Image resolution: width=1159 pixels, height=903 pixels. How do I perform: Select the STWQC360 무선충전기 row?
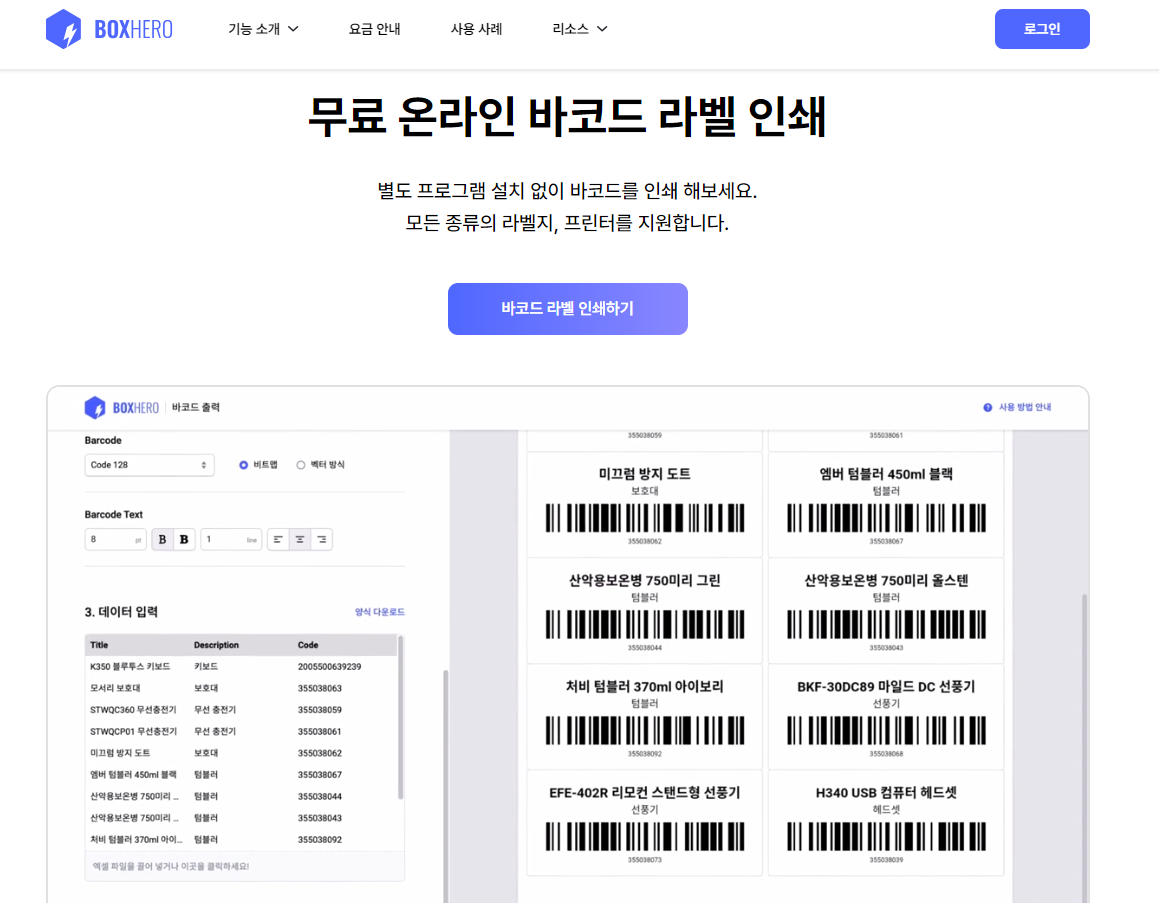click(241, 709)
